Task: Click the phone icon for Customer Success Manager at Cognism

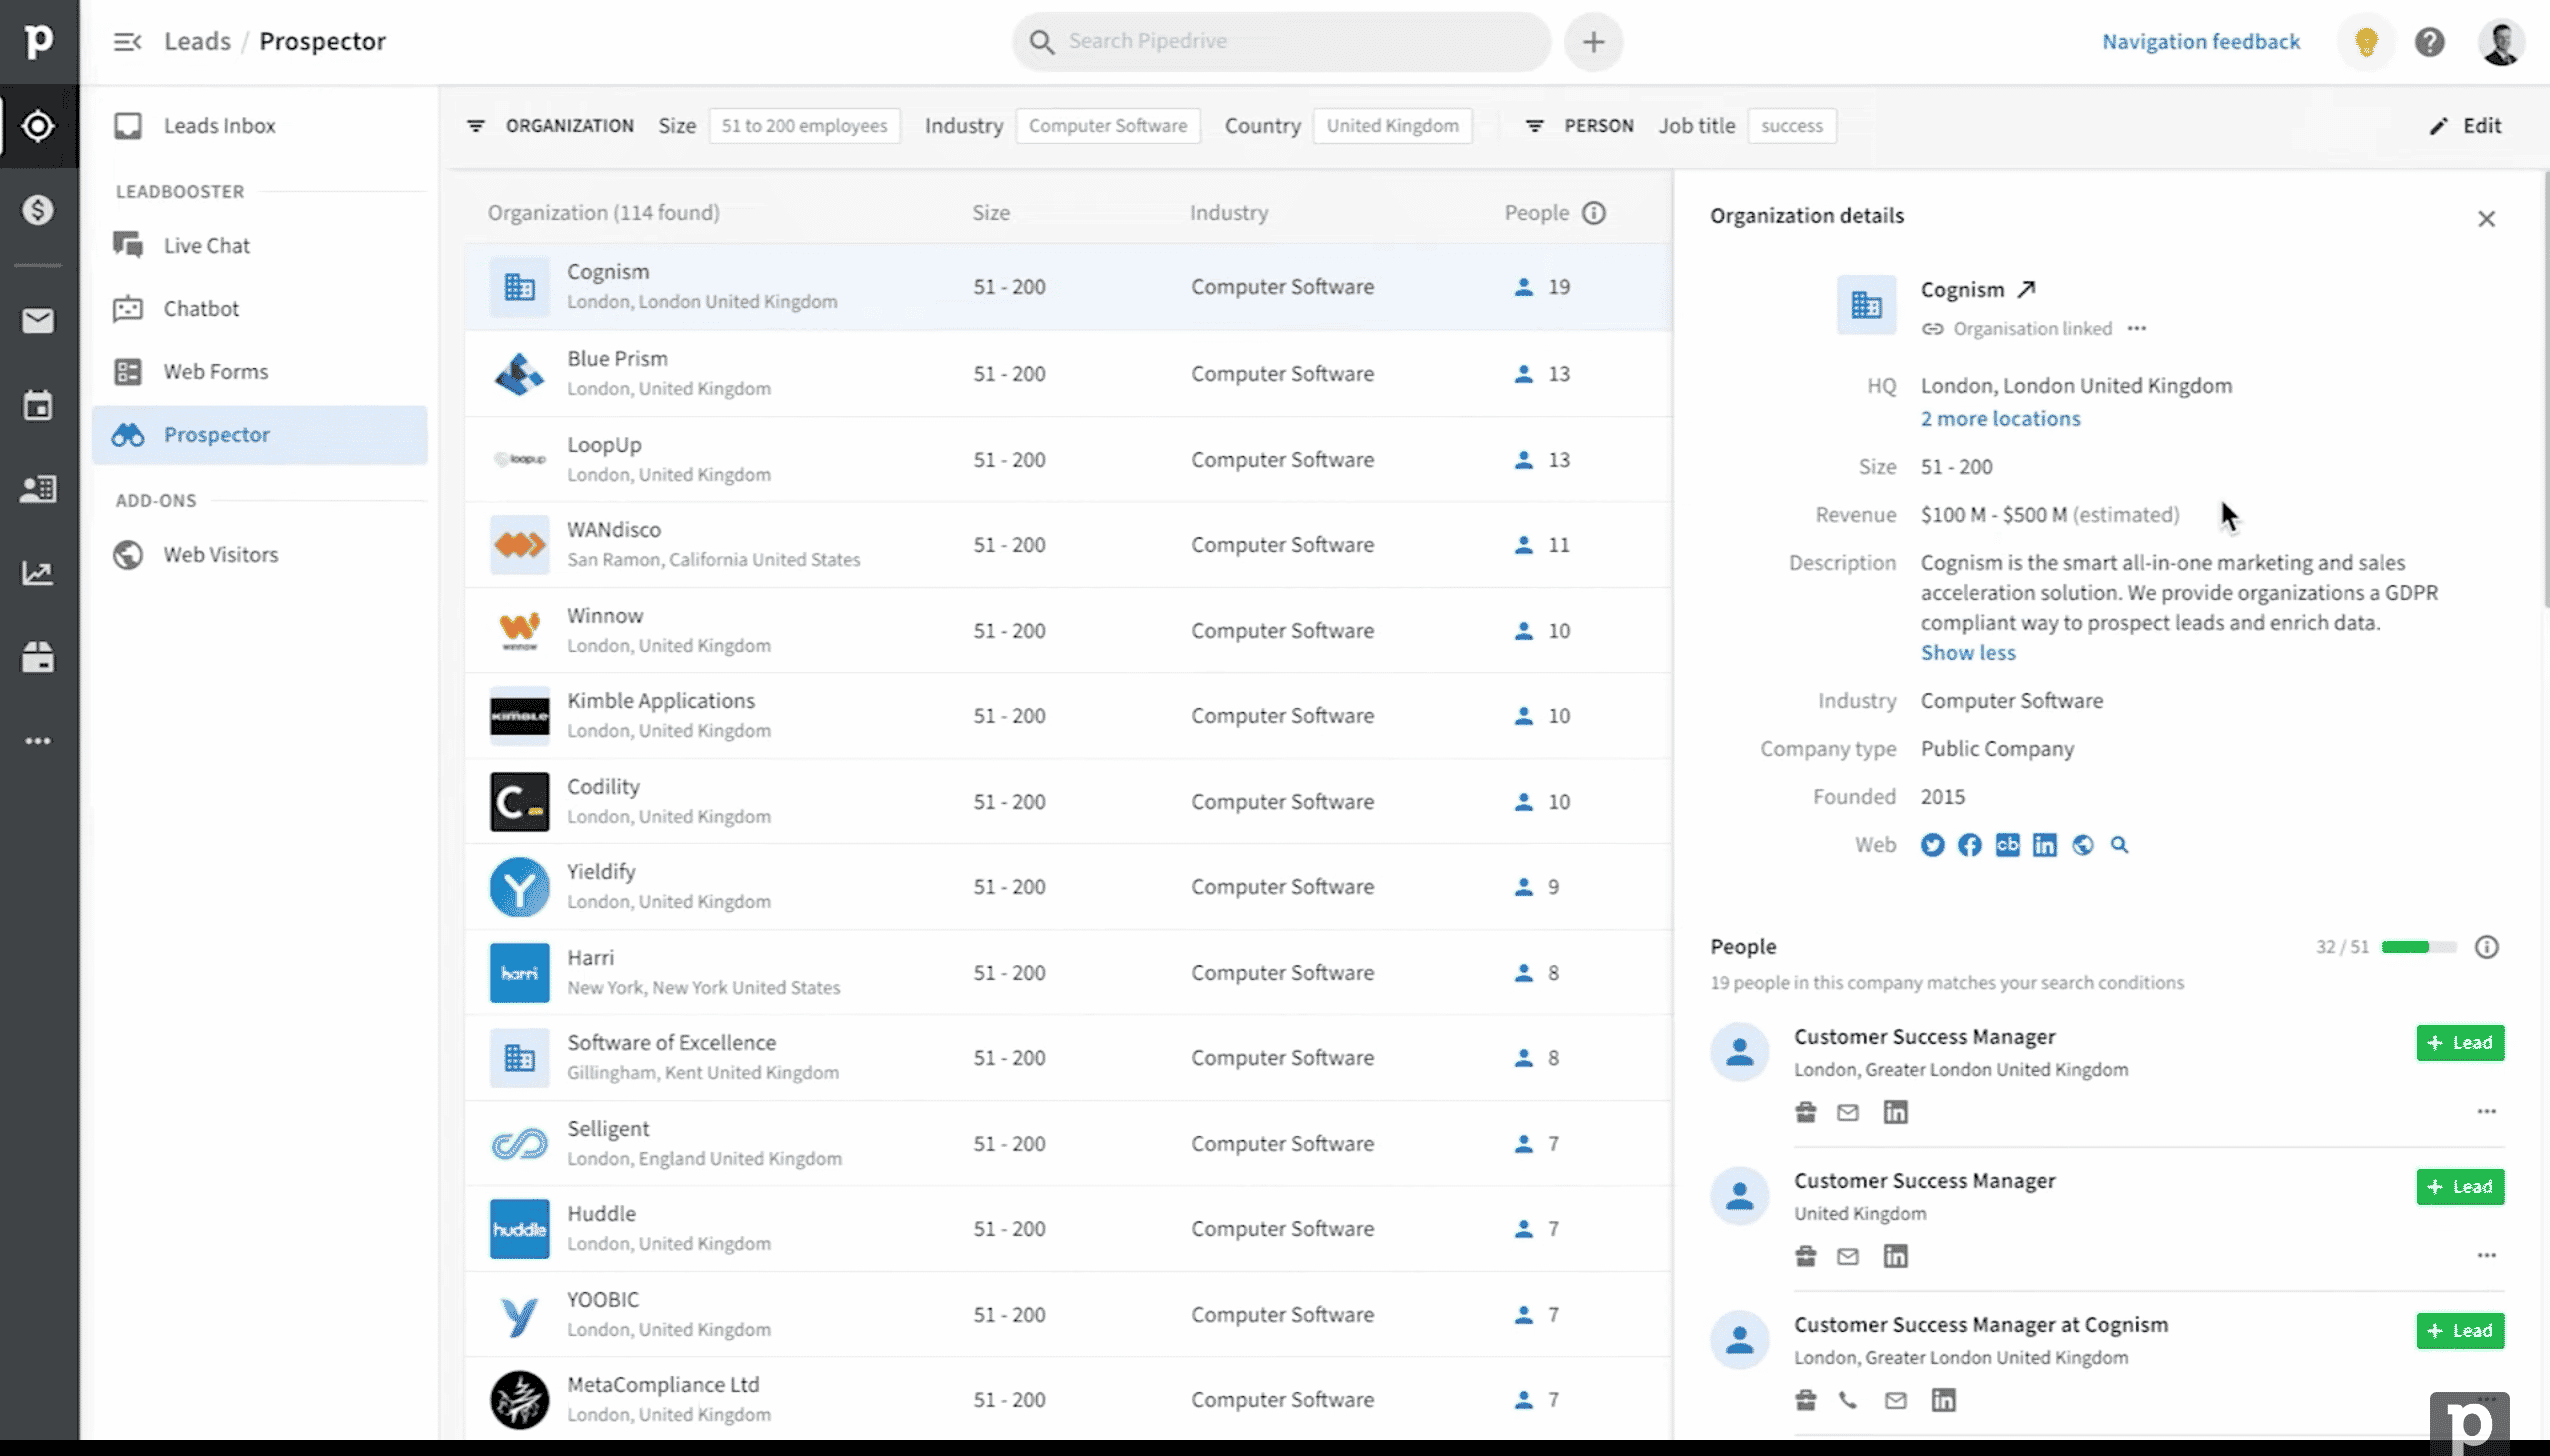Action: coord(1848,1400)
